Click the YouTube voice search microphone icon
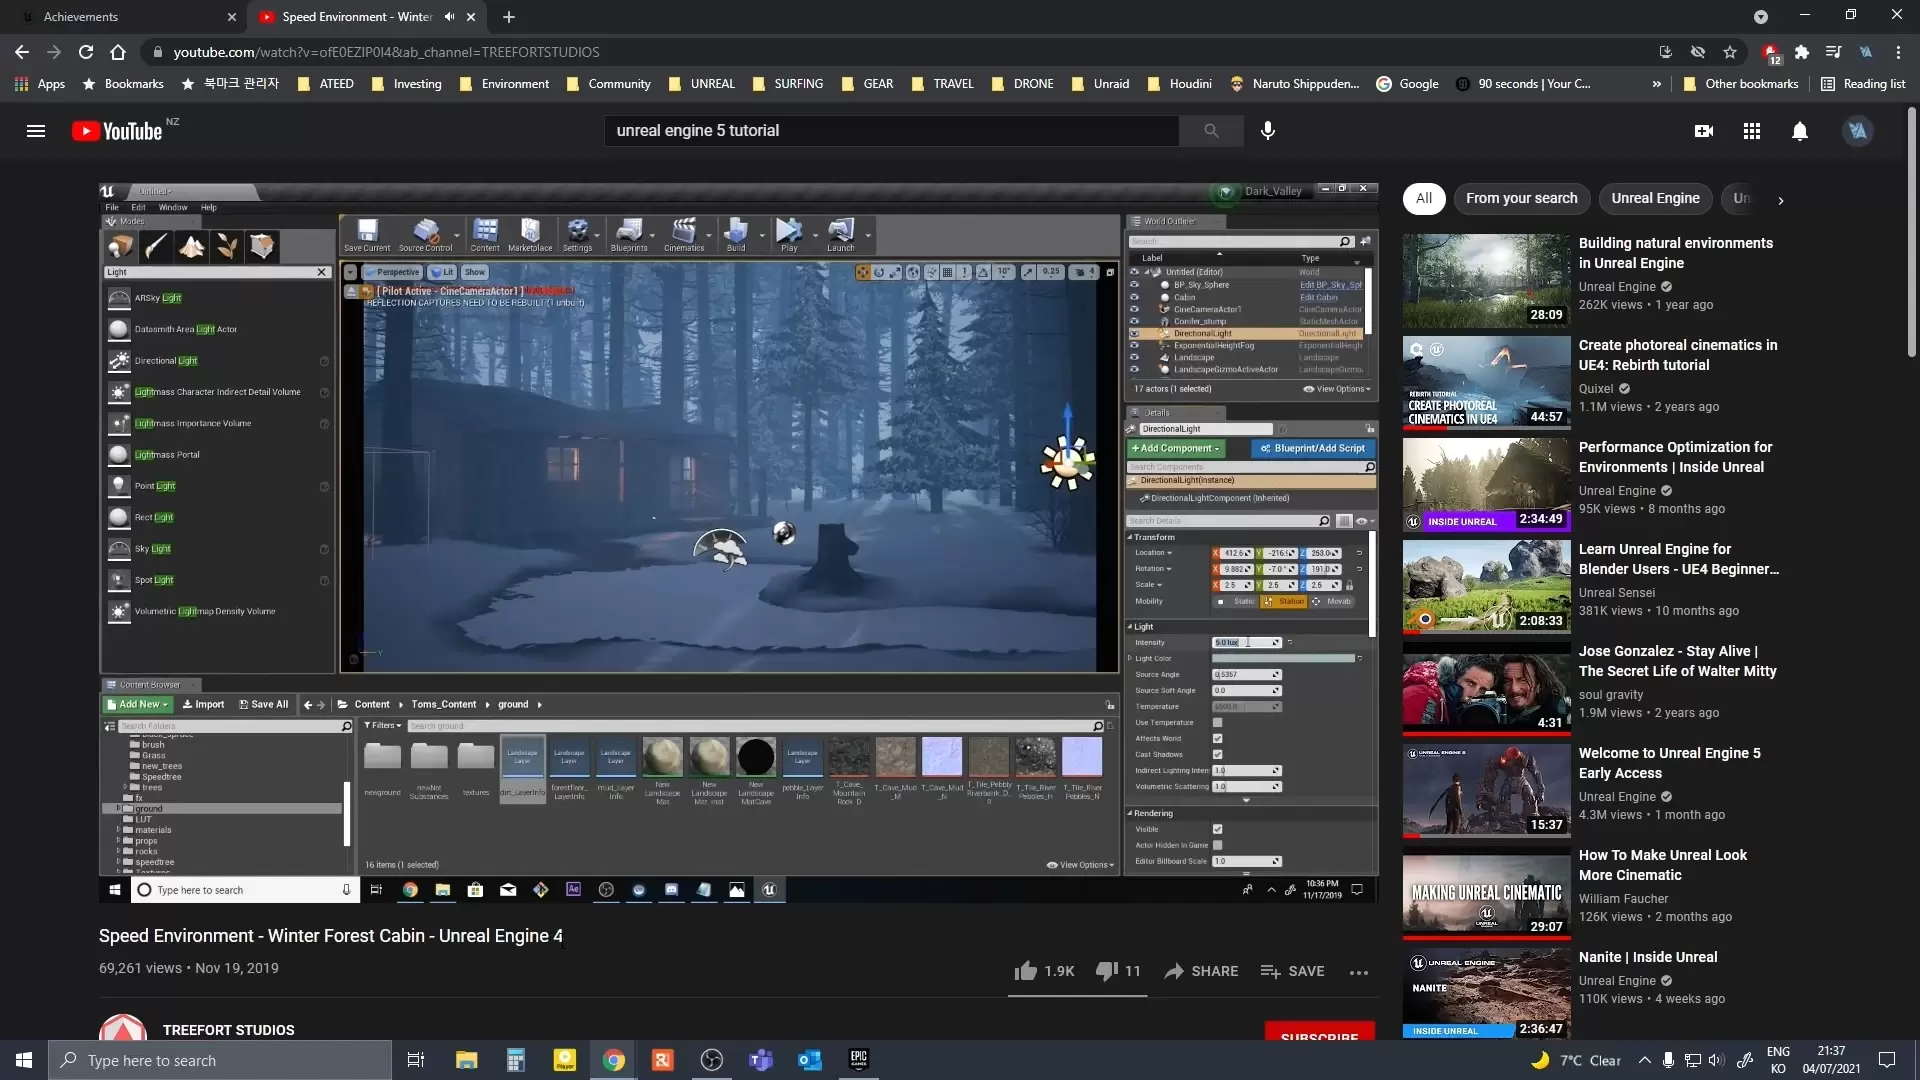The height and width of the screenshot is (1080, 1920). [1267, 131]
